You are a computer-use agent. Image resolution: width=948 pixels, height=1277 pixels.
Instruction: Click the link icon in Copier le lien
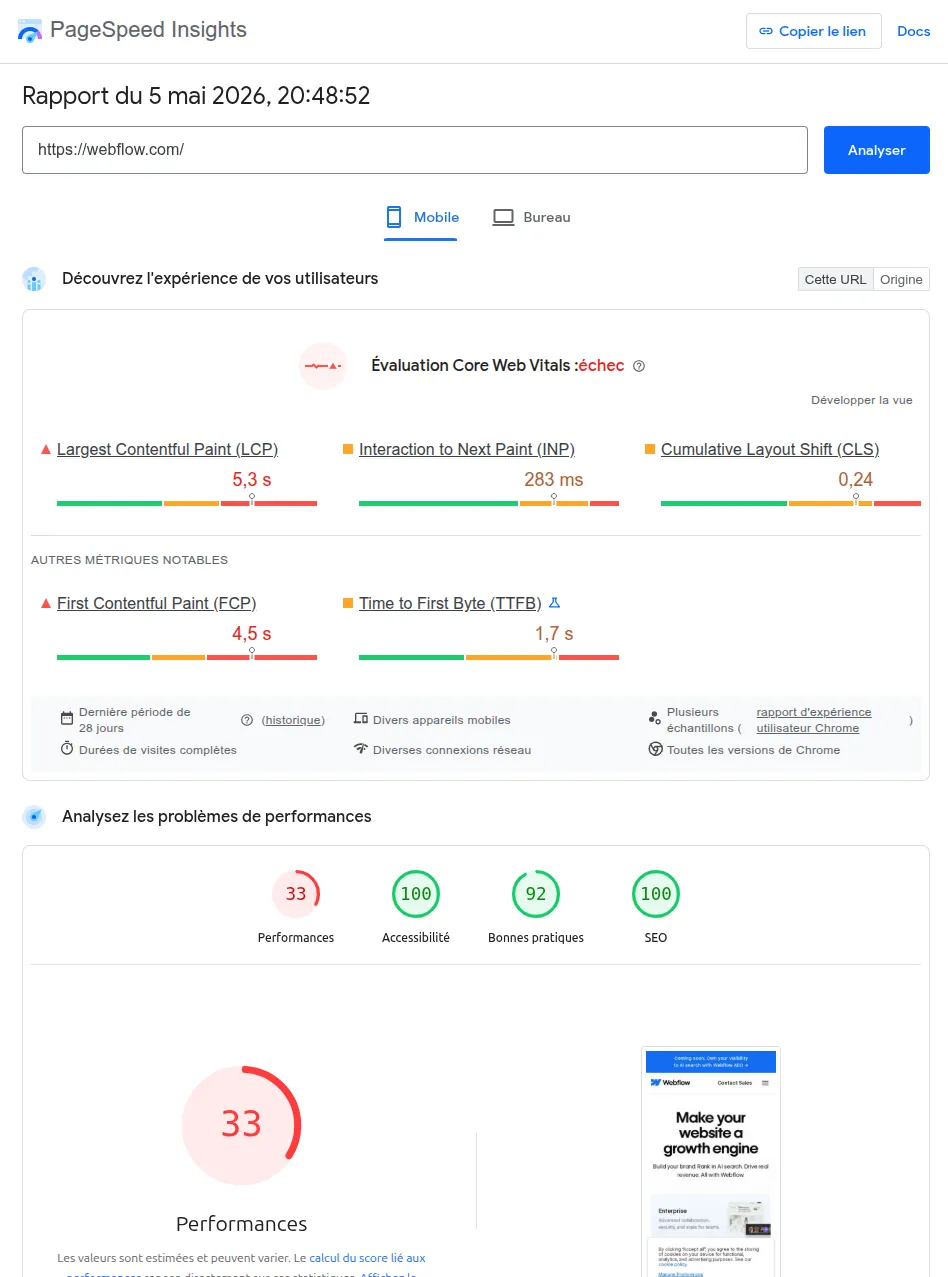click(766, 31)
